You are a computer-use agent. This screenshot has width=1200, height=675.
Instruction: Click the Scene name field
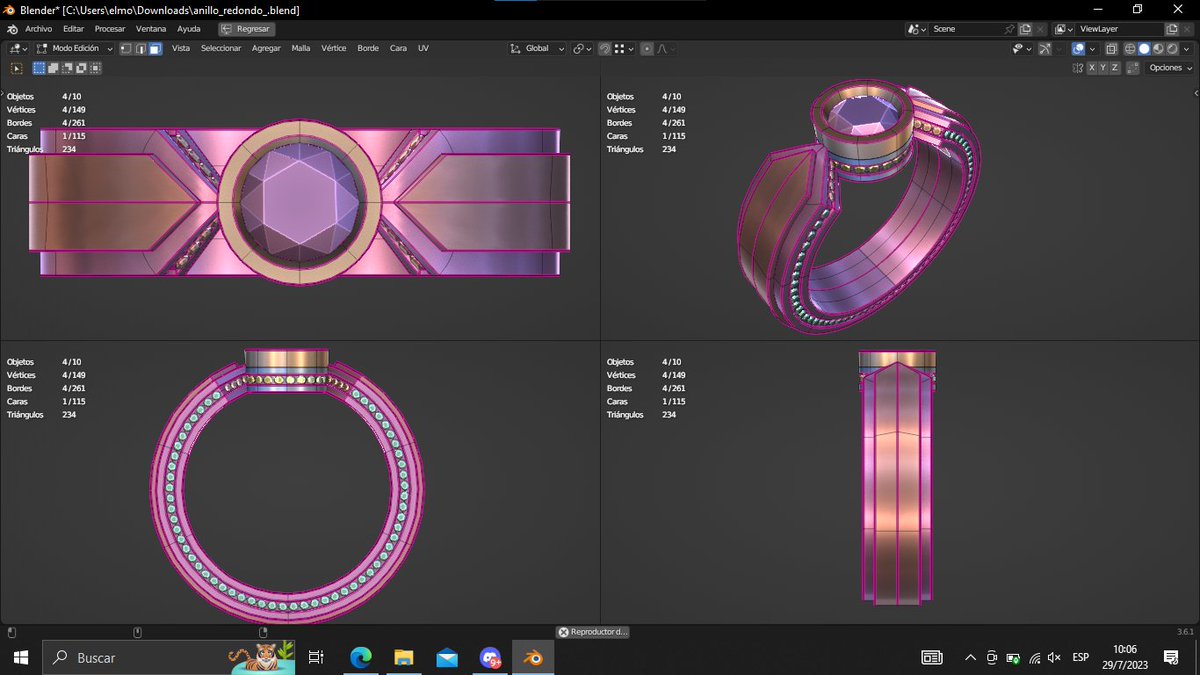click(x=966, y=29)
